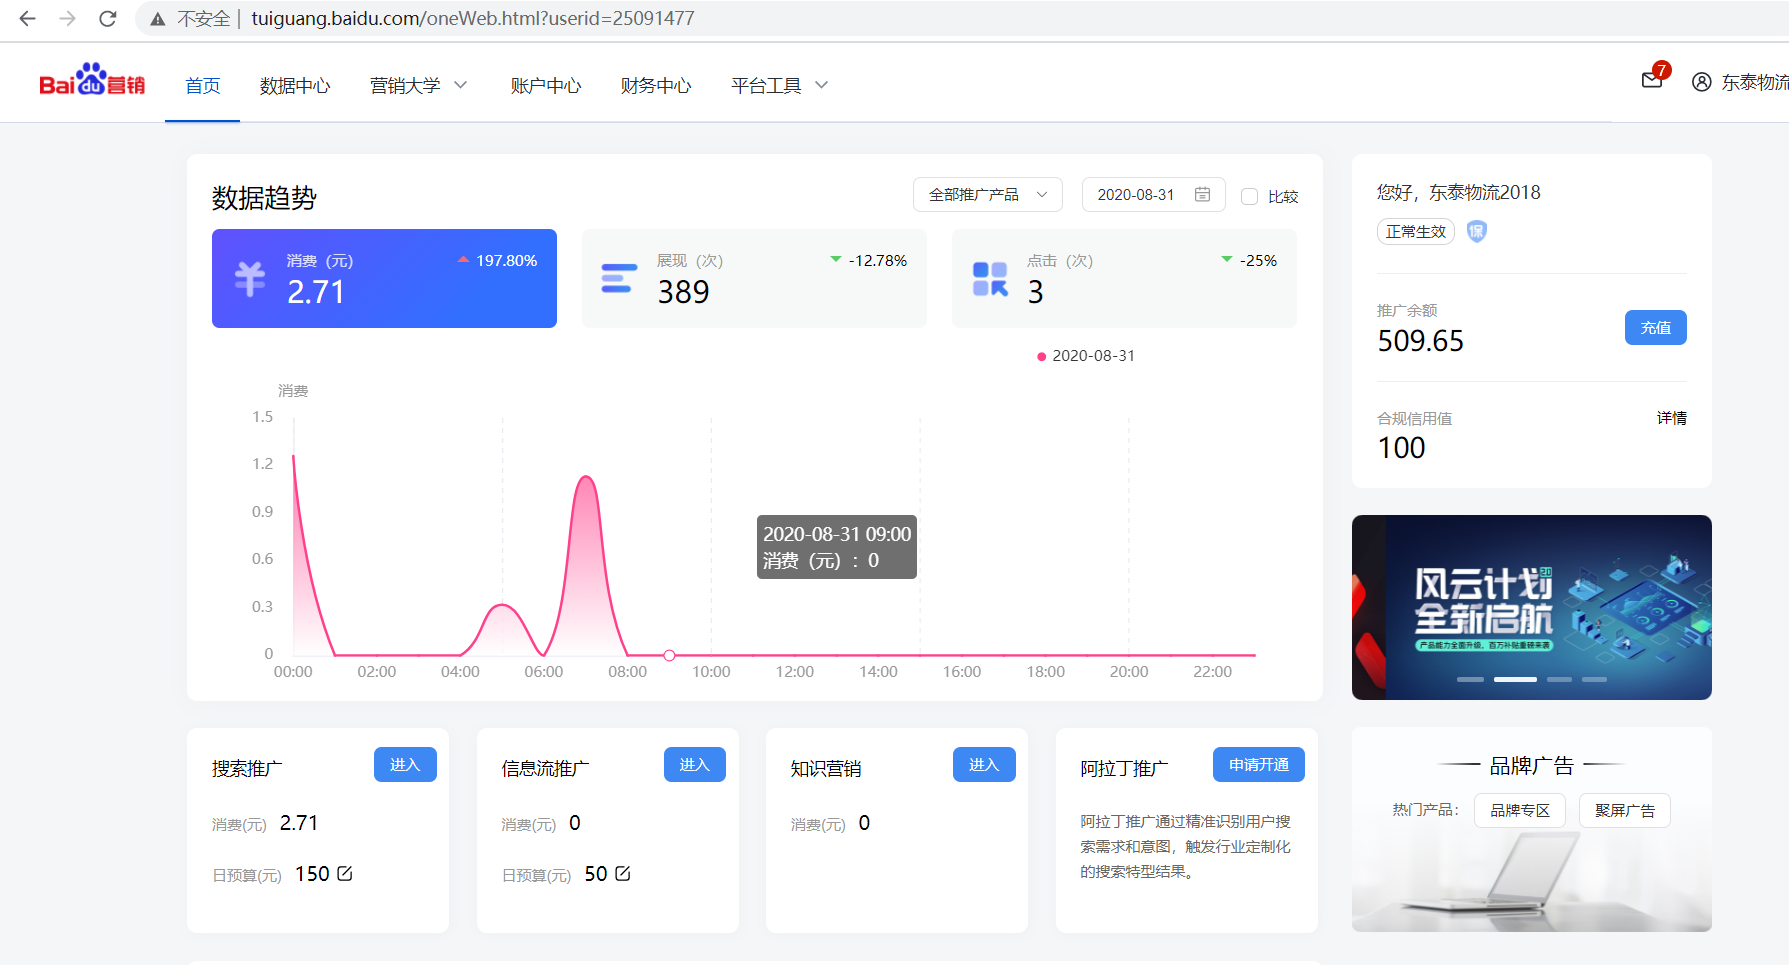Open the 账户中心 menu

(x=546, y=85)
